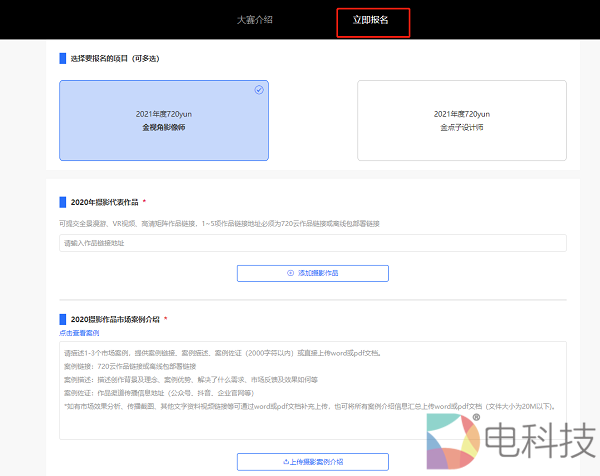Deselect the 金视角影像师 project card
This screenshot has width=600, height=476.
pos(164,120)
